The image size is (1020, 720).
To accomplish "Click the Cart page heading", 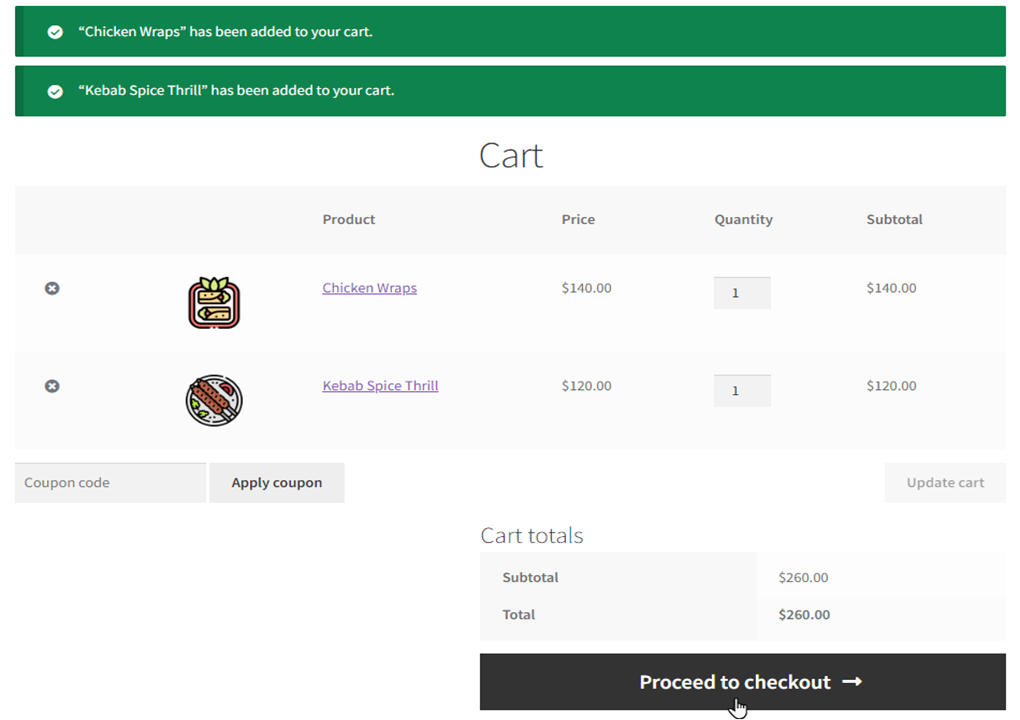I will (511, 156).
